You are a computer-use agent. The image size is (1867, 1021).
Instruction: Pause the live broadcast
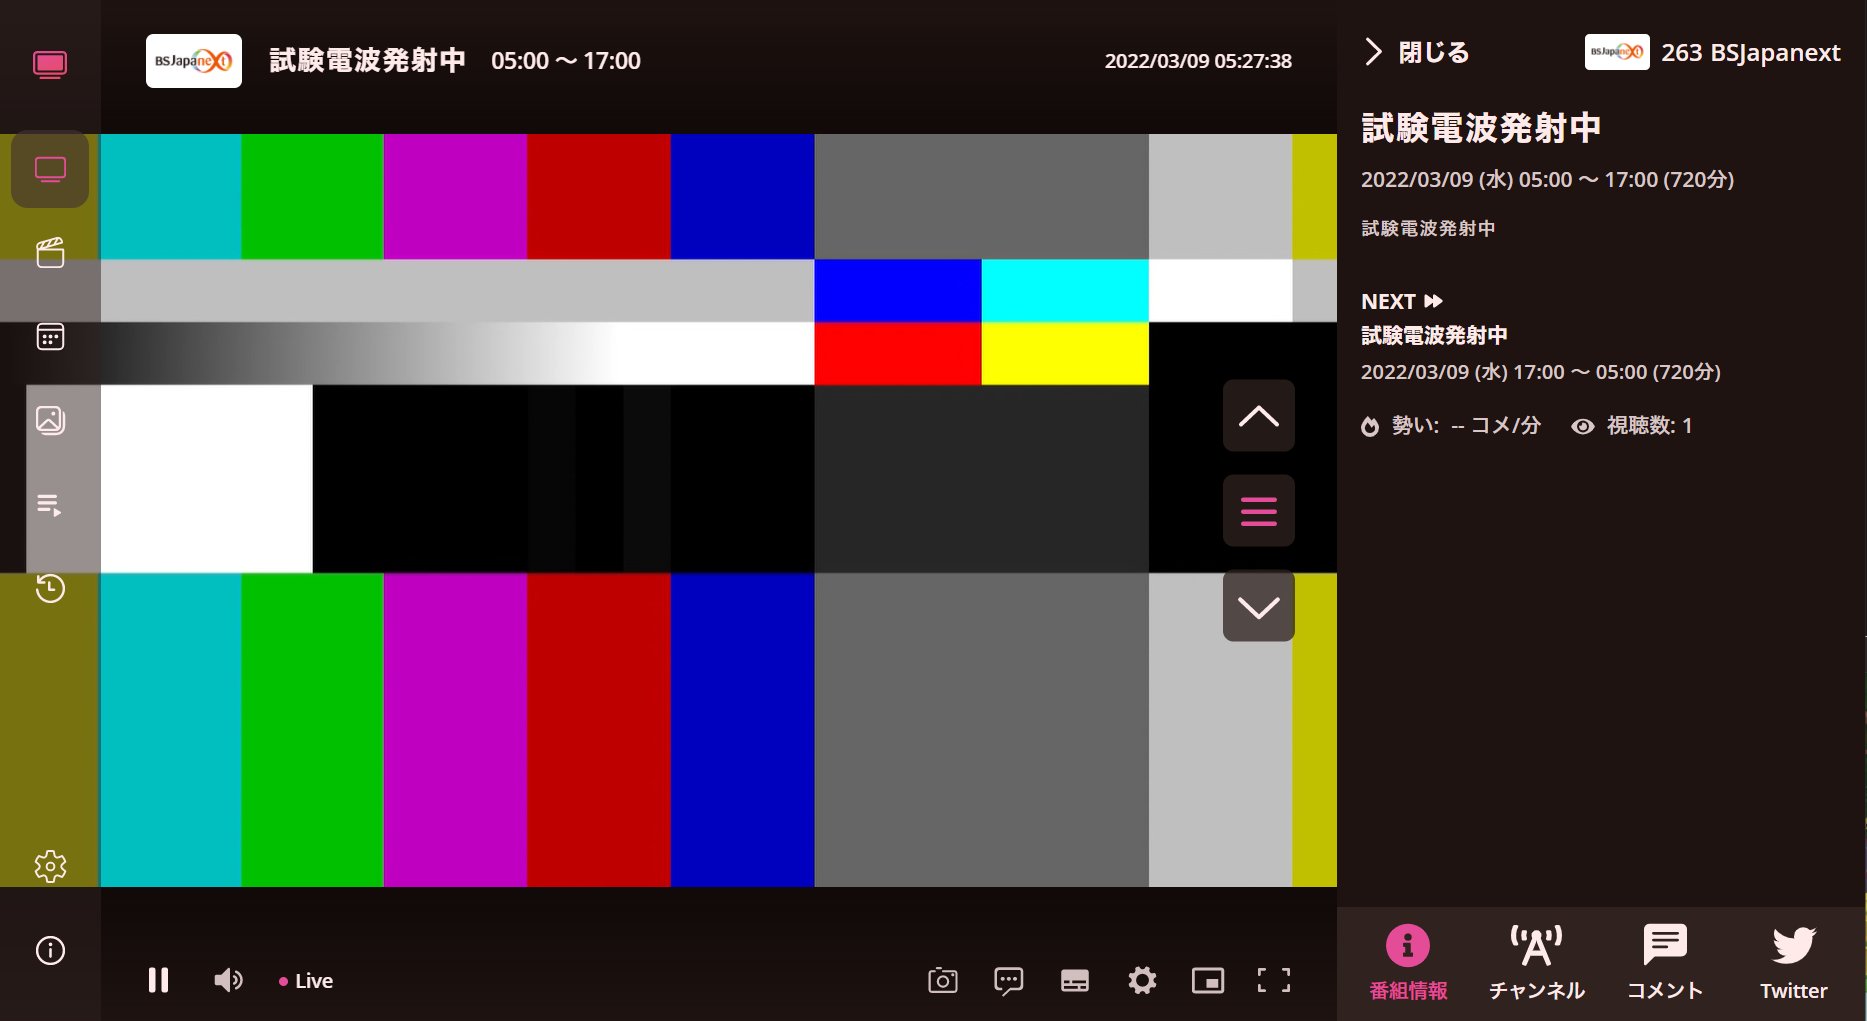click(x=158, y=980)
